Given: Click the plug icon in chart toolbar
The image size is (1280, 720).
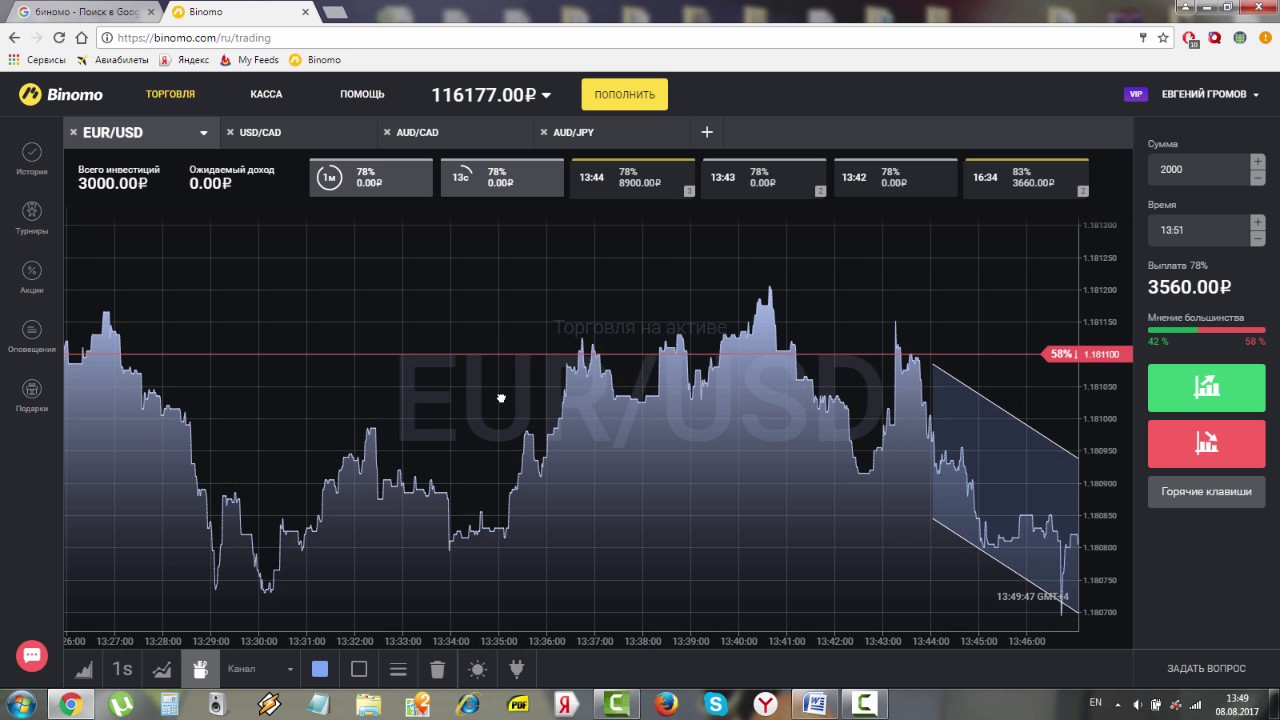Looking at the screenshot, I should 516,669.
